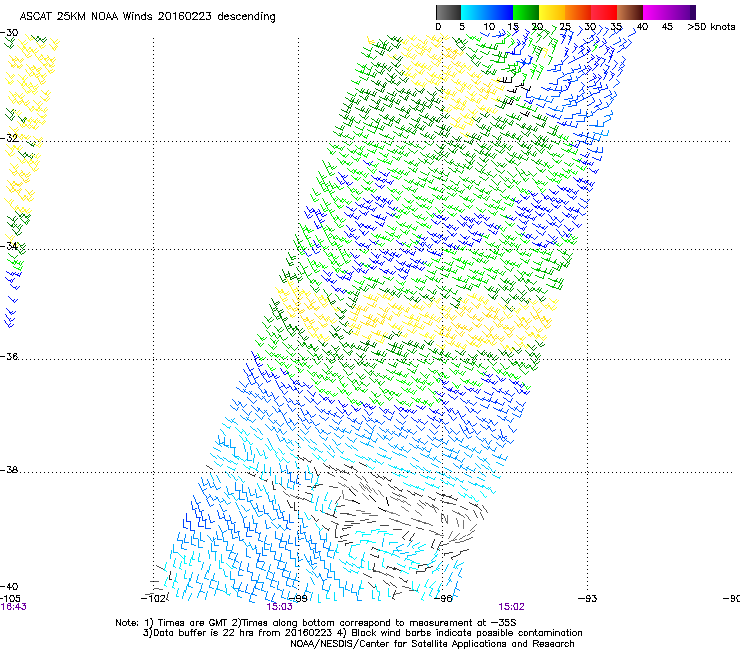
Task: Click the '-32' latitude label
Action: (x=9, y=138)
